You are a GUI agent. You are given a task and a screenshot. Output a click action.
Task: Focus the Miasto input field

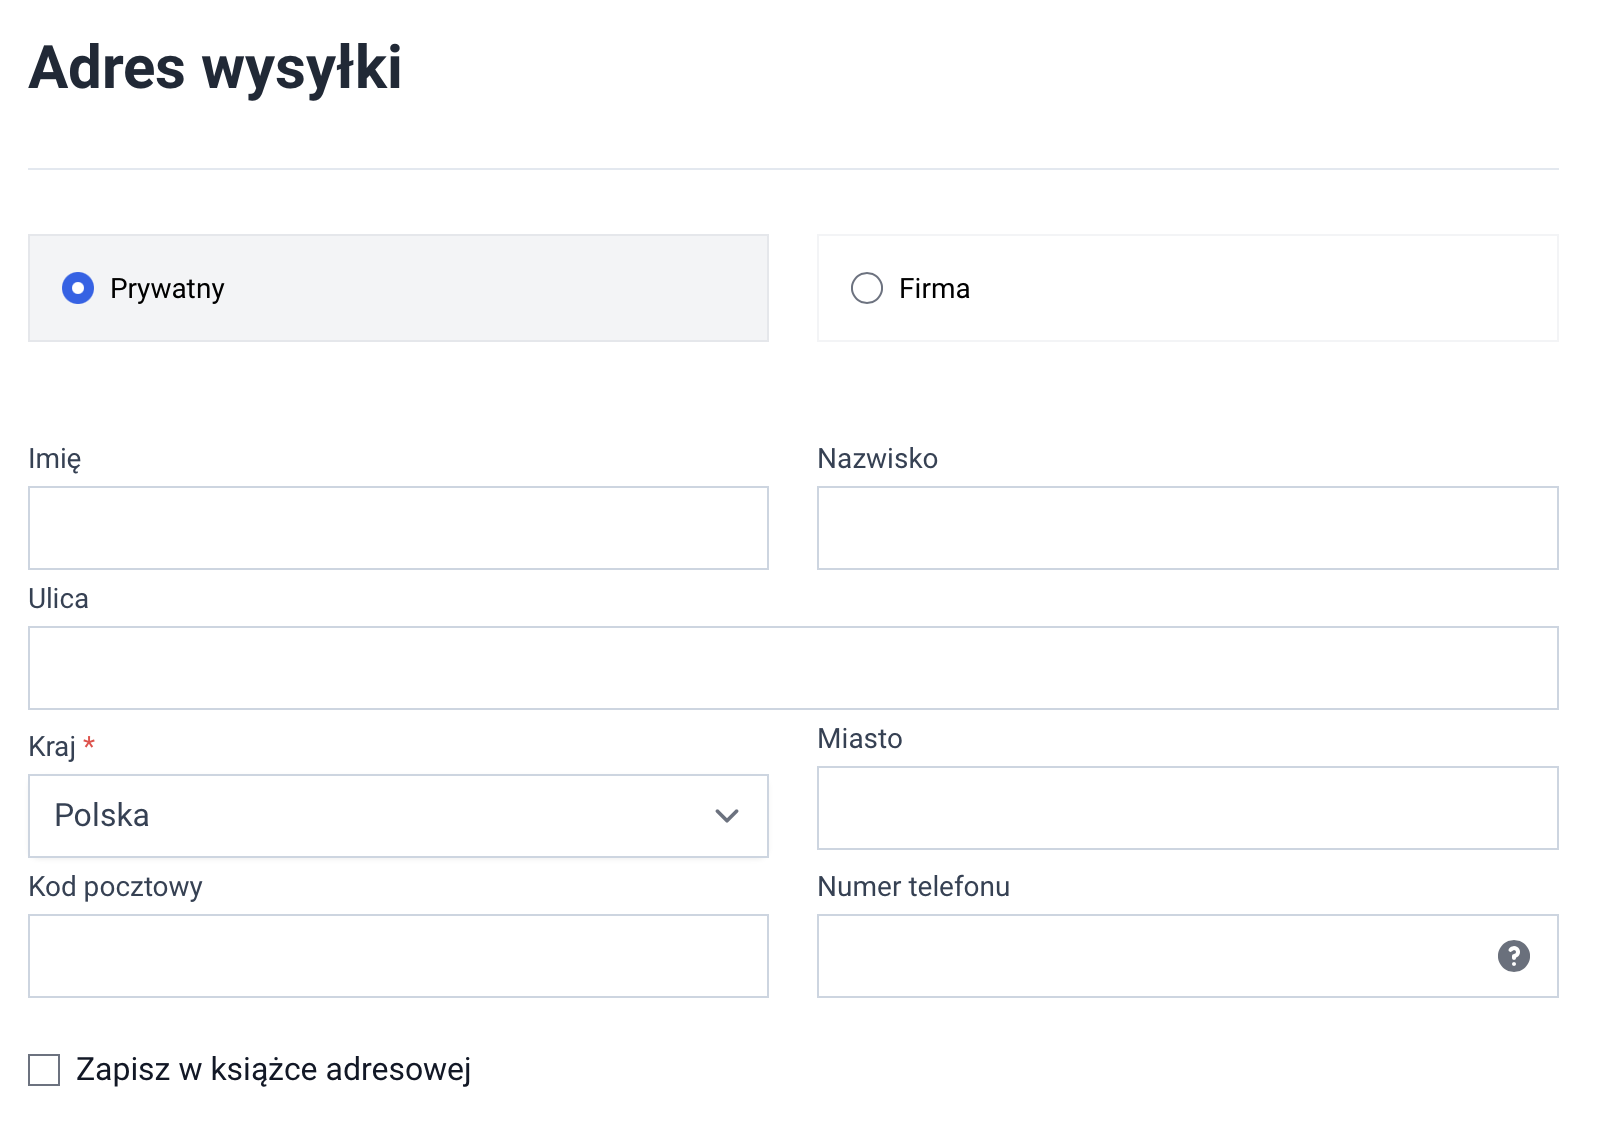[1187, 808]
